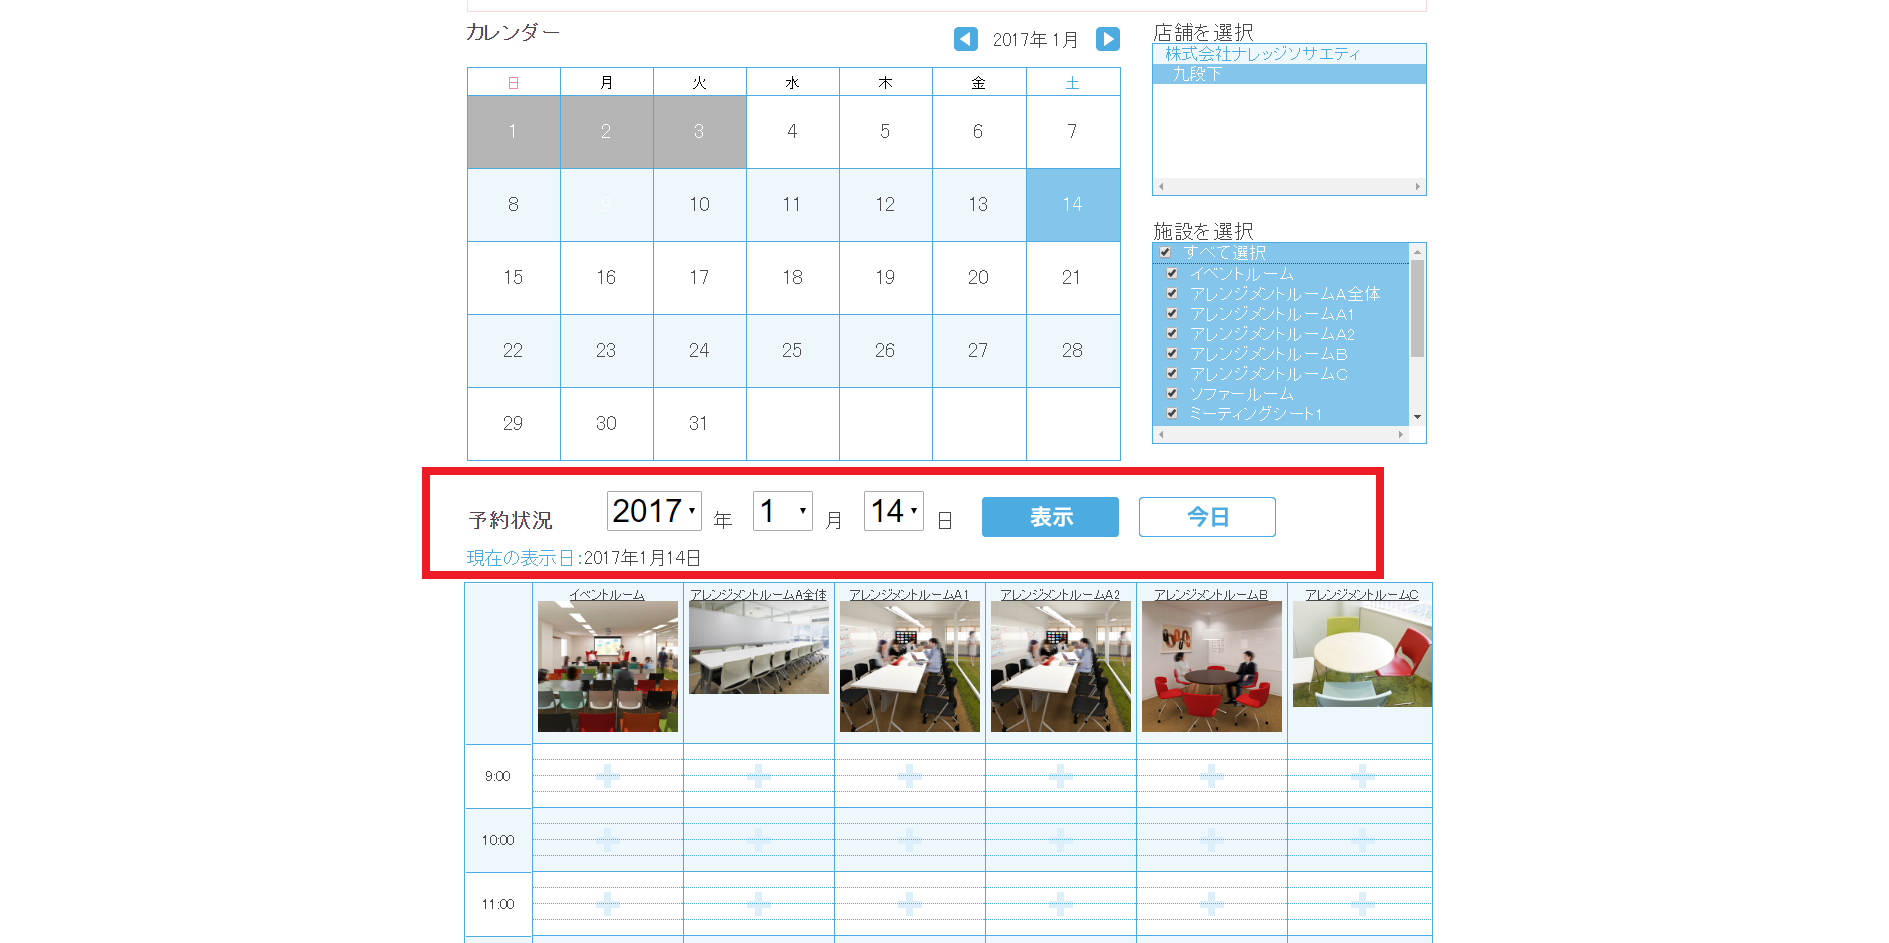Add a 9:00 booking for イベントルーム
Image resolution: width=1889 pixels, height=943 pixels.
[607, 776]
